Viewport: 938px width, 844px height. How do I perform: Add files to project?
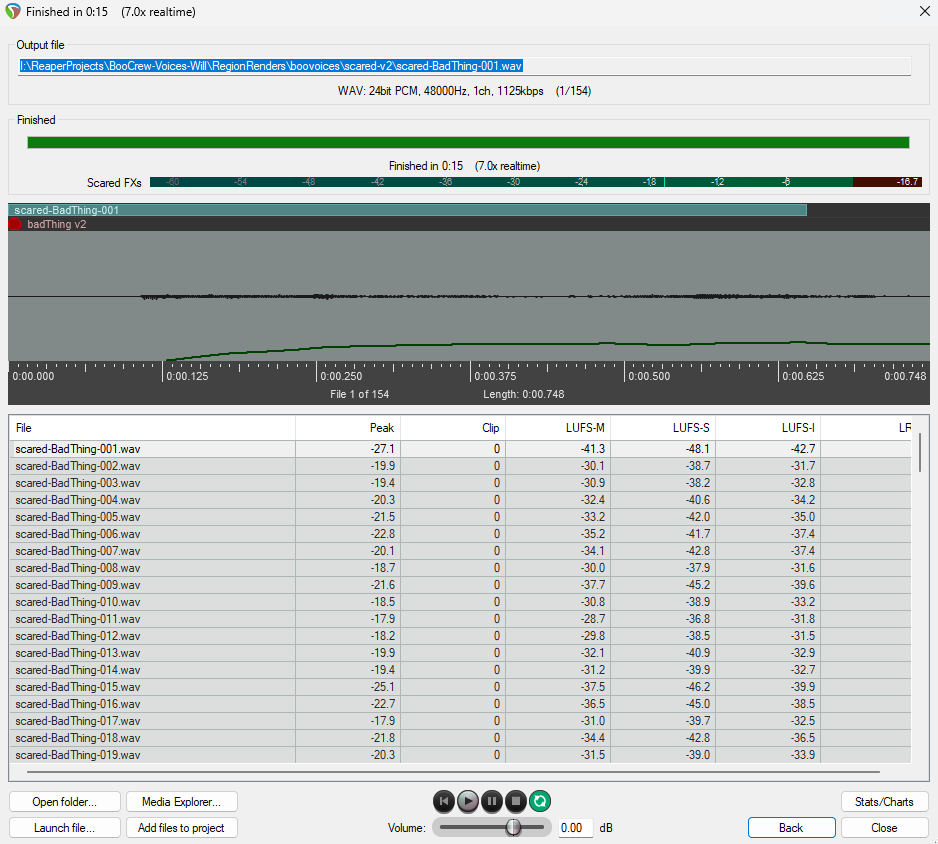181,828
